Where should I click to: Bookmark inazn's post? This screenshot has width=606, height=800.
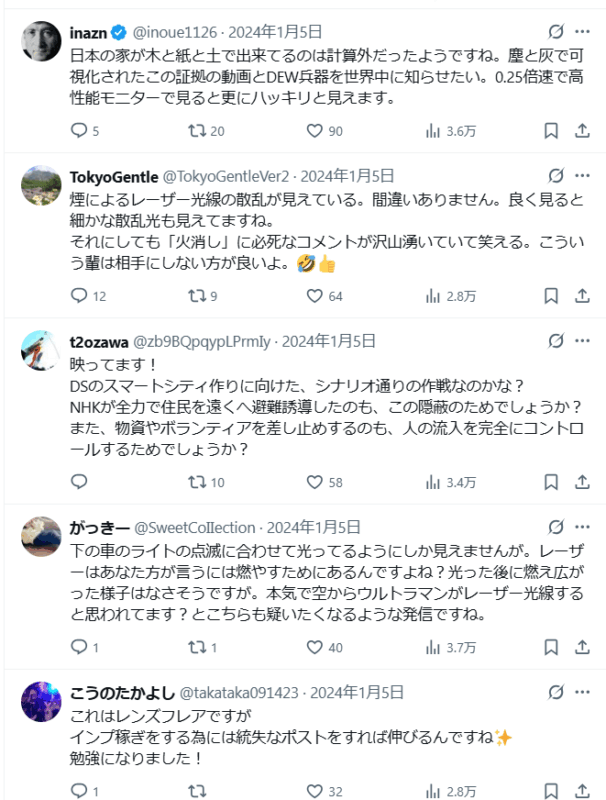[550, 130]
